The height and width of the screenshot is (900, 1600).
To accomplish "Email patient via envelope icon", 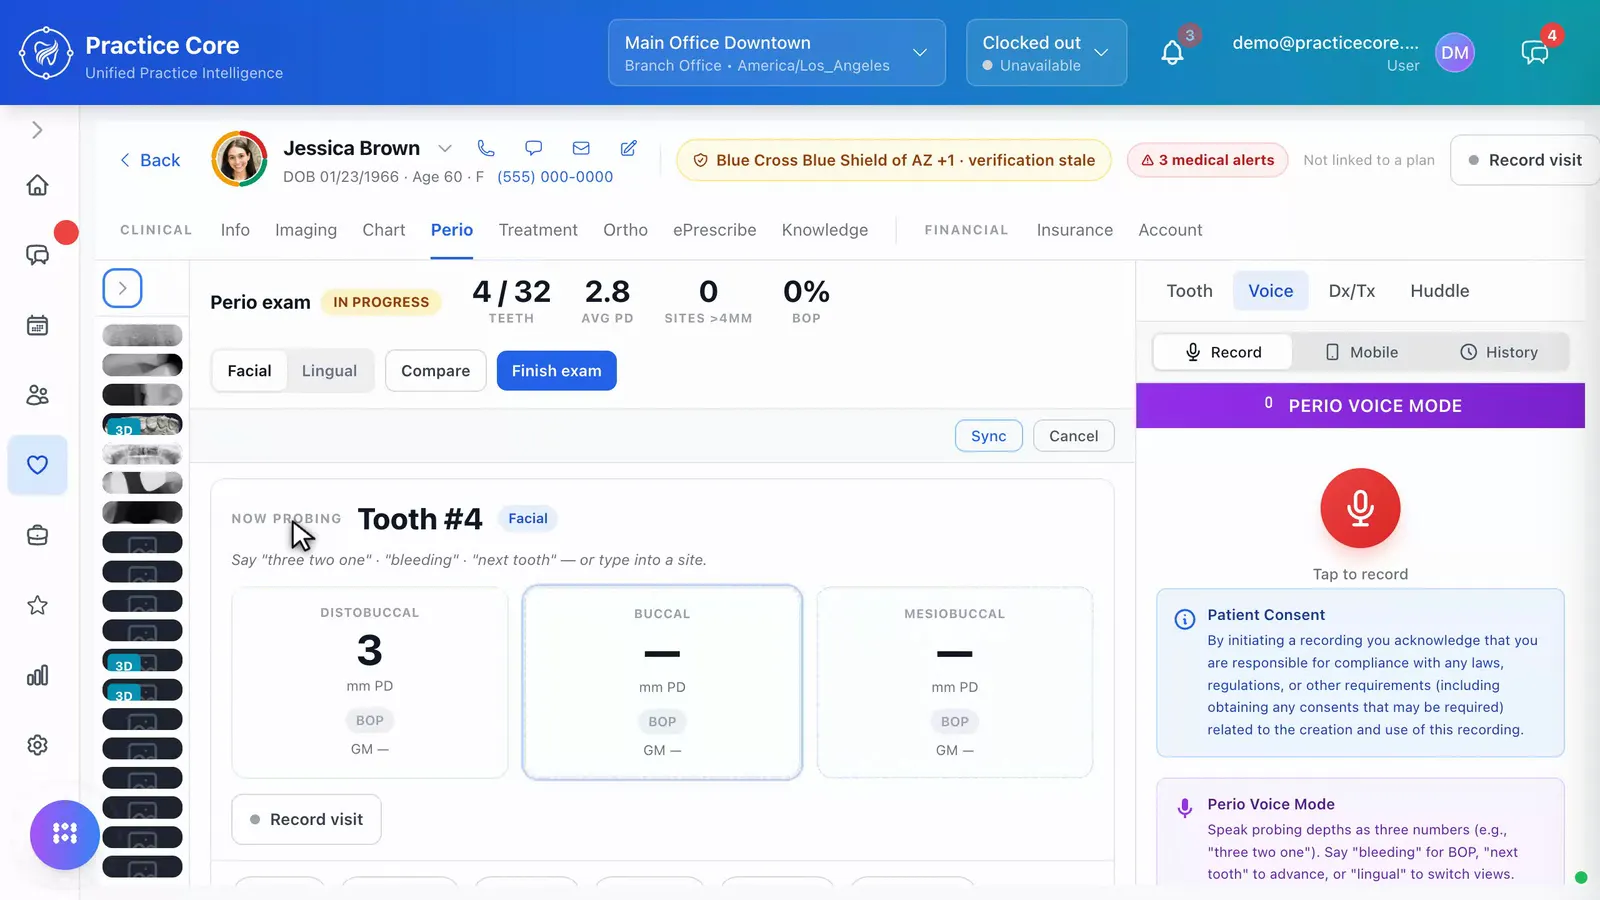I will (x=581, y=148).
